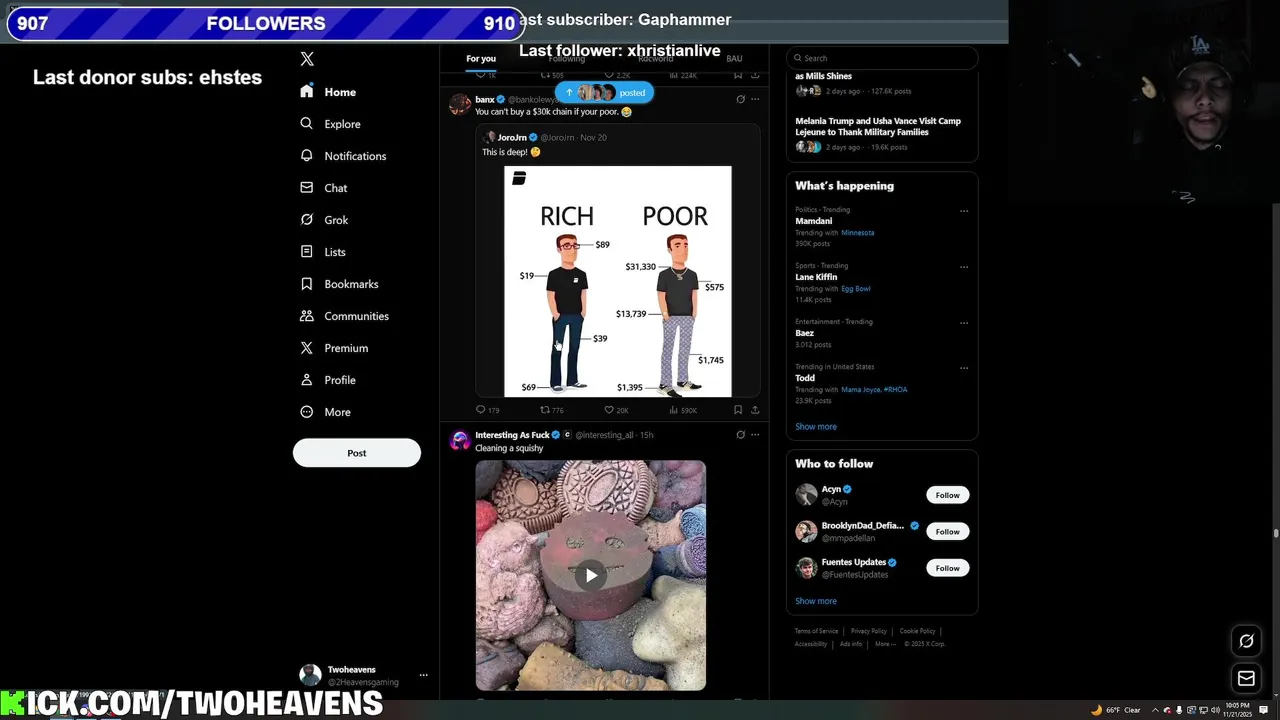Play the Cleaning a squishy video
The height and width of the screenshot is (720, 1280).
click(591, 575)
